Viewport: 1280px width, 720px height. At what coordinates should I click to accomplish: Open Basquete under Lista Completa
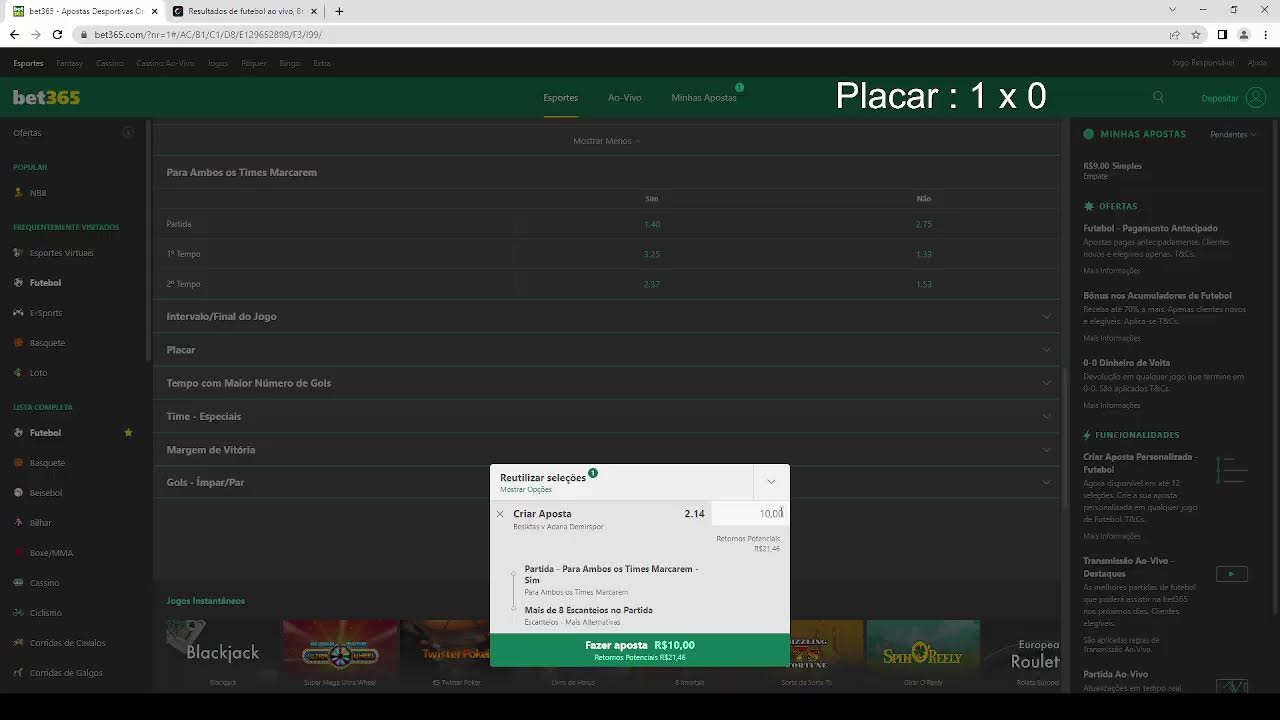pos(47,463)
